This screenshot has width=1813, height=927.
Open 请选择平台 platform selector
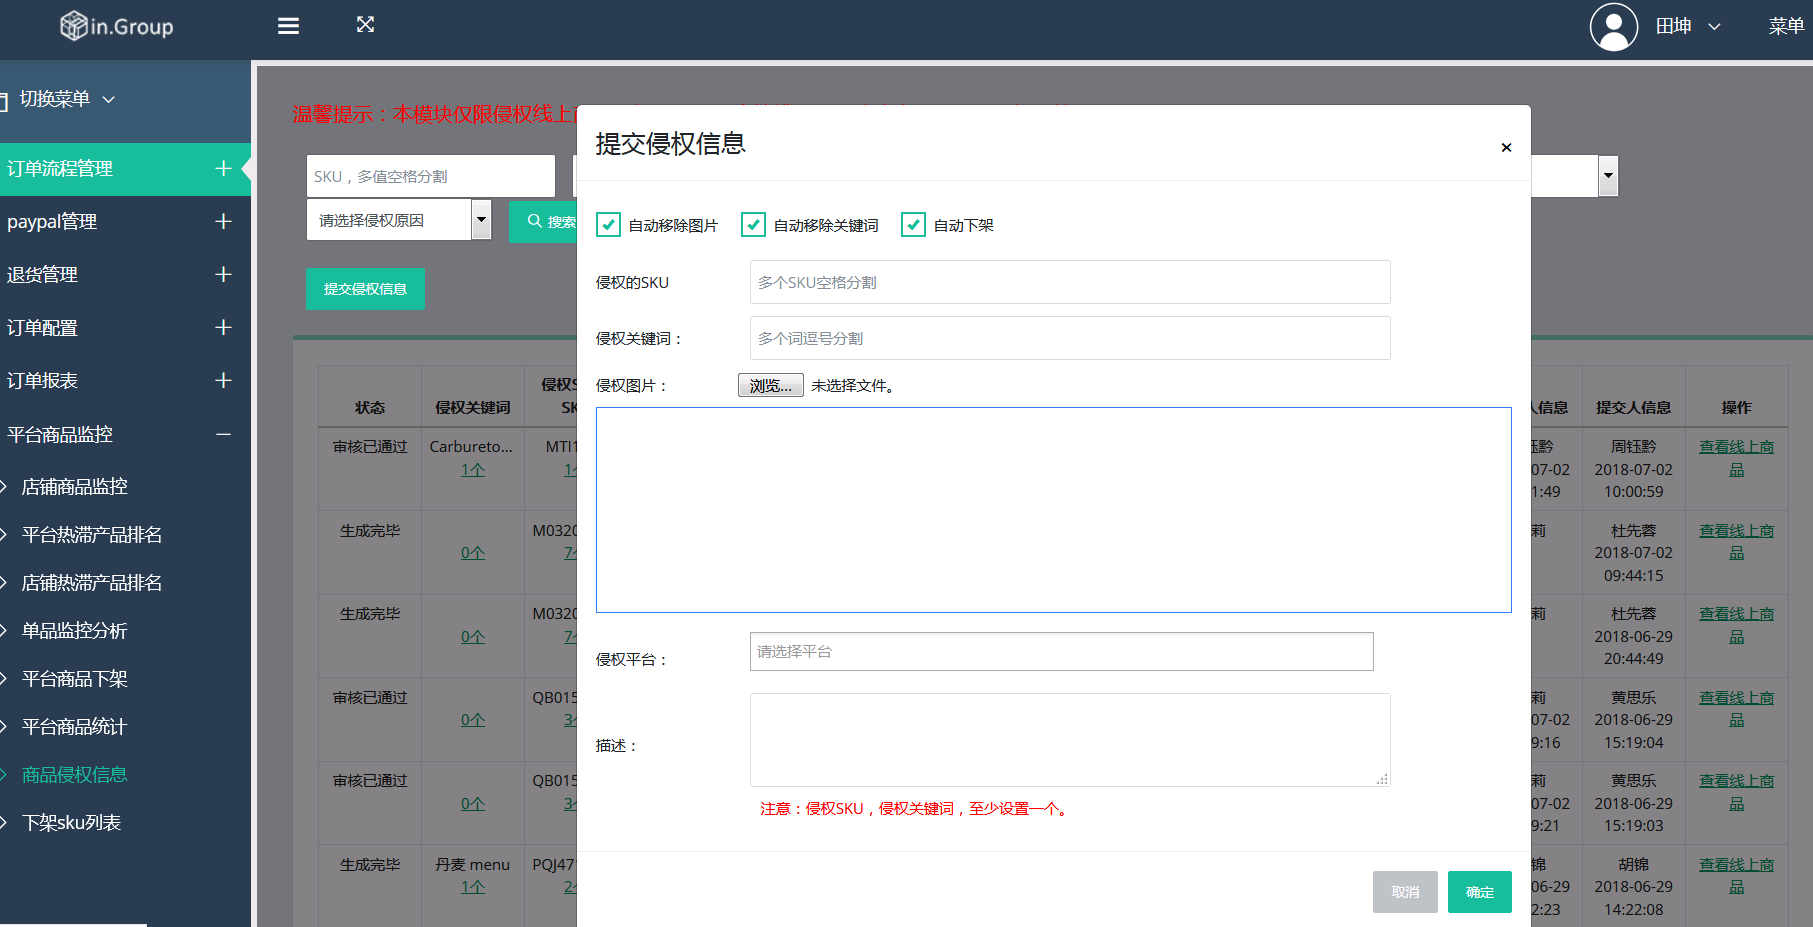pos(1061,652)
